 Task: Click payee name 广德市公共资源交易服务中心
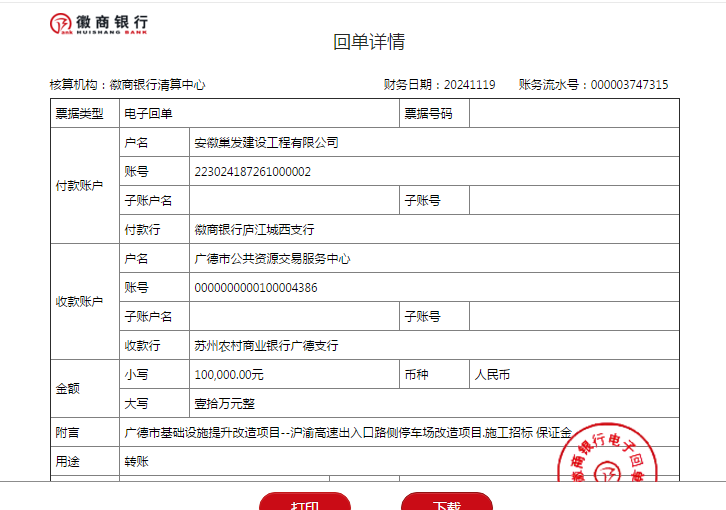click(272, 259)
